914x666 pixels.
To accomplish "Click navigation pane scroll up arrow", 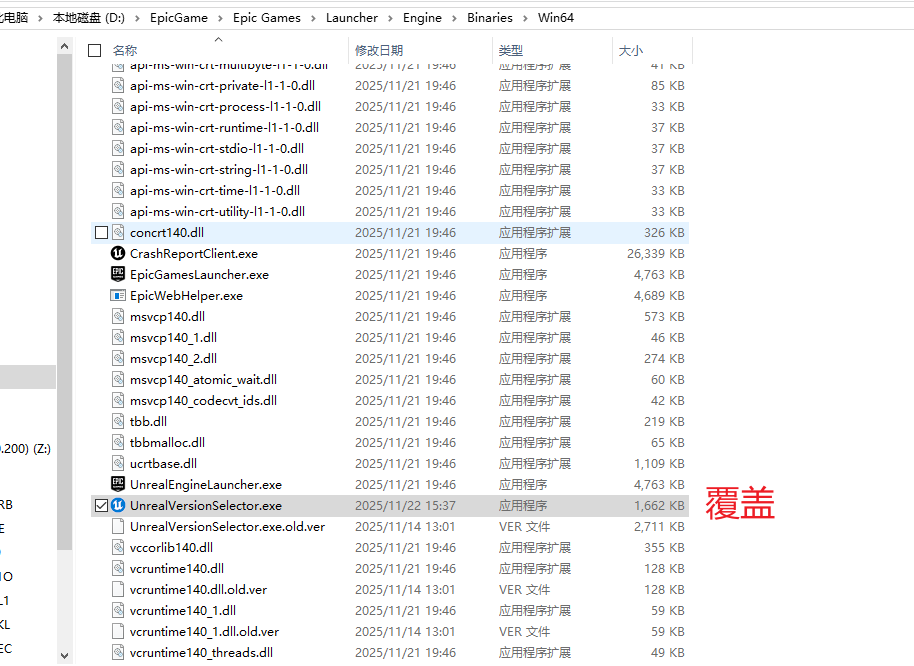I will click(x=65, y=46).
